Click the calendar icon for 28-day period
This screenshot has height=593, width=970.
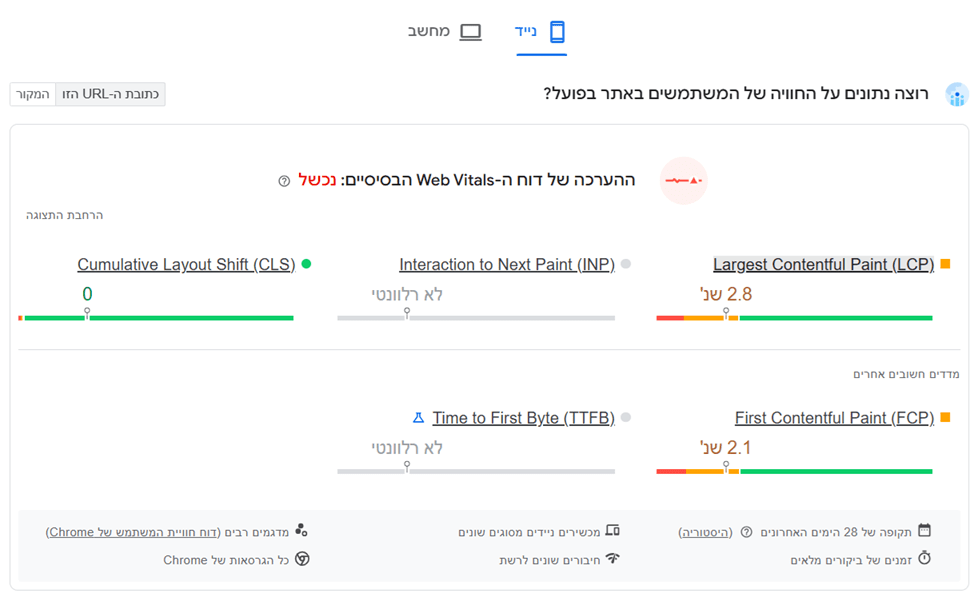click(x=924, y=531)
